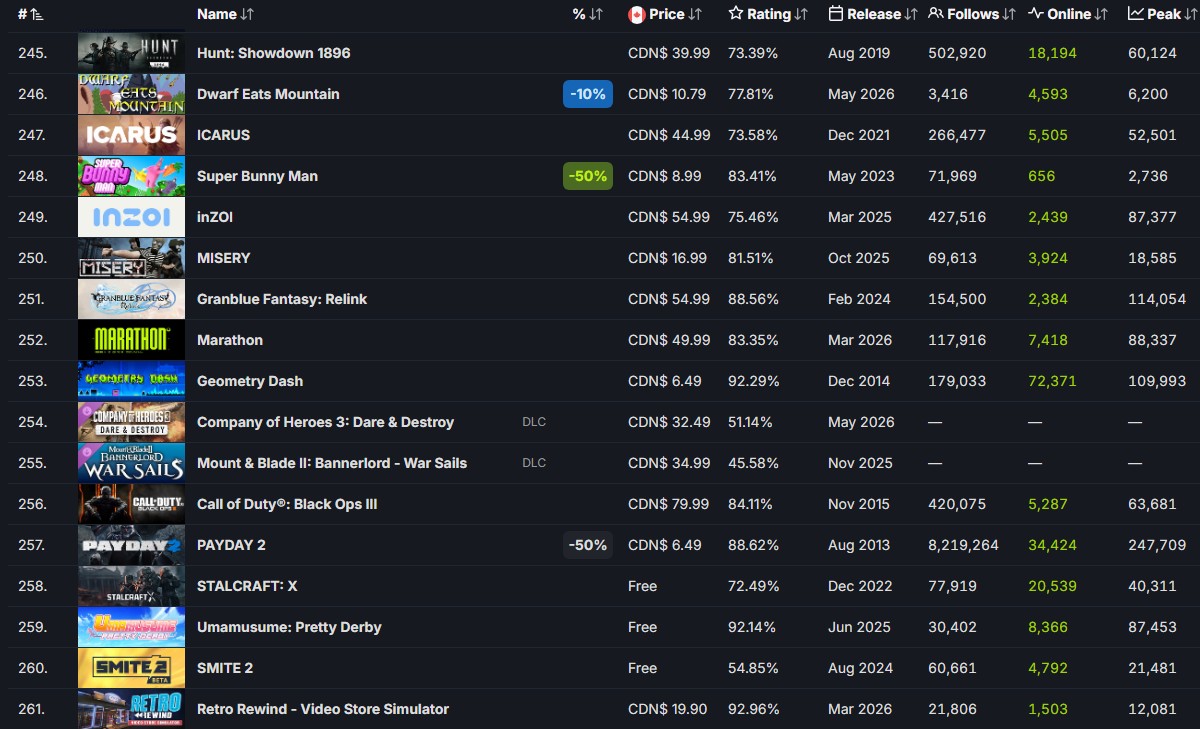This screenshot has width=1200, height=729.
Task: Click the DLC tag on Bannerlord War Sails
Action: click(x=534, y=463)
